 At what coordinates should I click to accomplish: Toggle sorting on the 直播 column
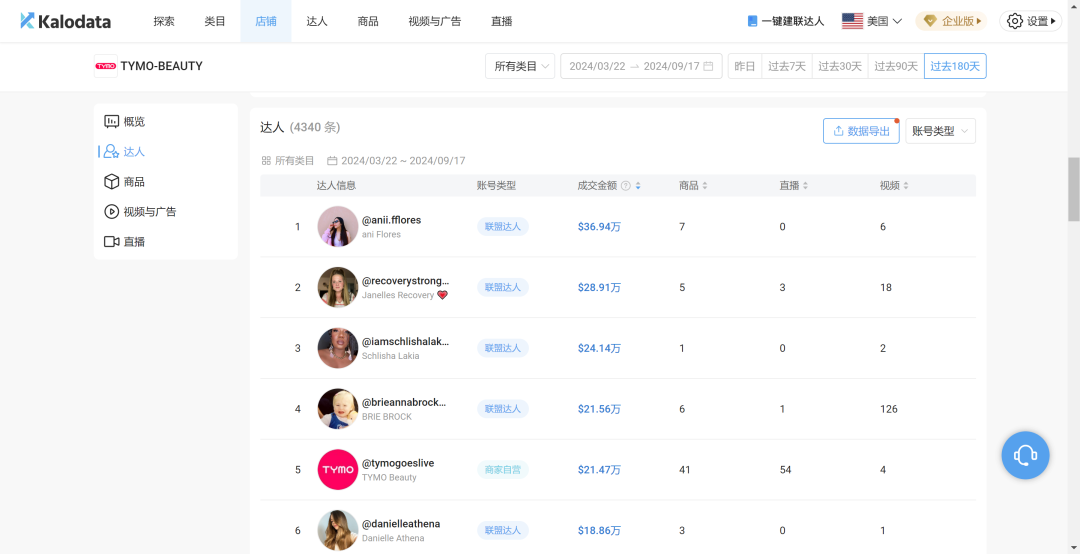point(804,186)
